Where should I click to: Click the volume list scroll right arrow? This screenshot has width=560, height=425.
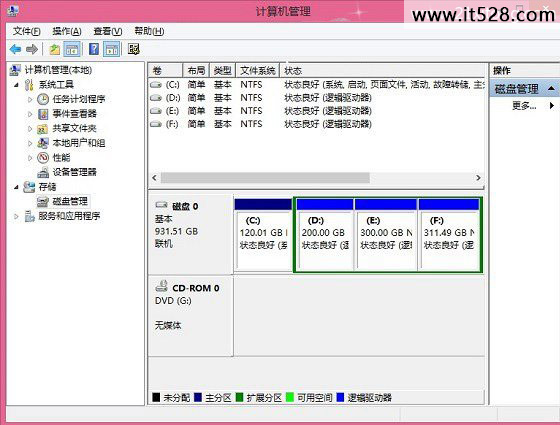coord(478,178)
